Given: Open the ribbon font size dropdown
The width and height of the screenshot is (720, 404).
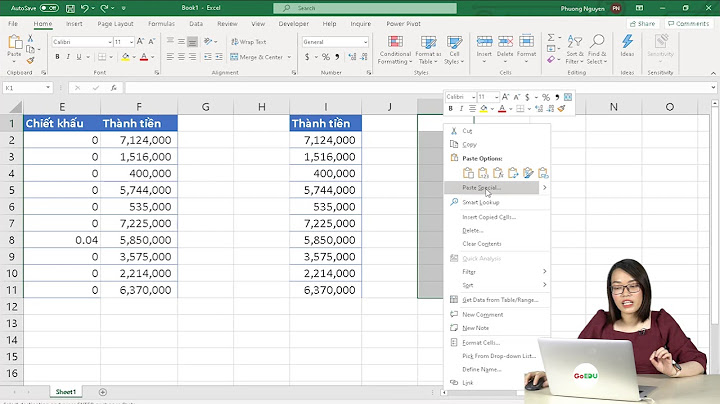Looking at the screenshot, I should (131, 42).
